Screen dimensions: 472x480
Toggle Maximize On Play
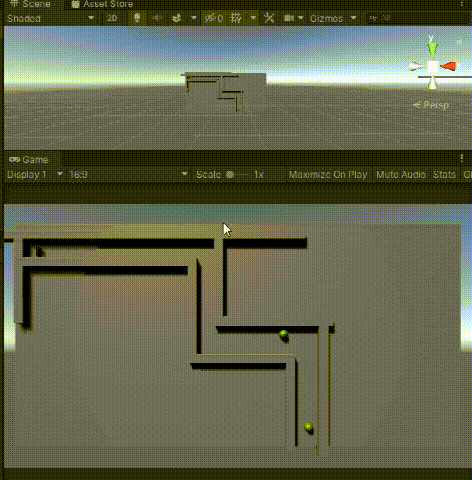point(328,174)
